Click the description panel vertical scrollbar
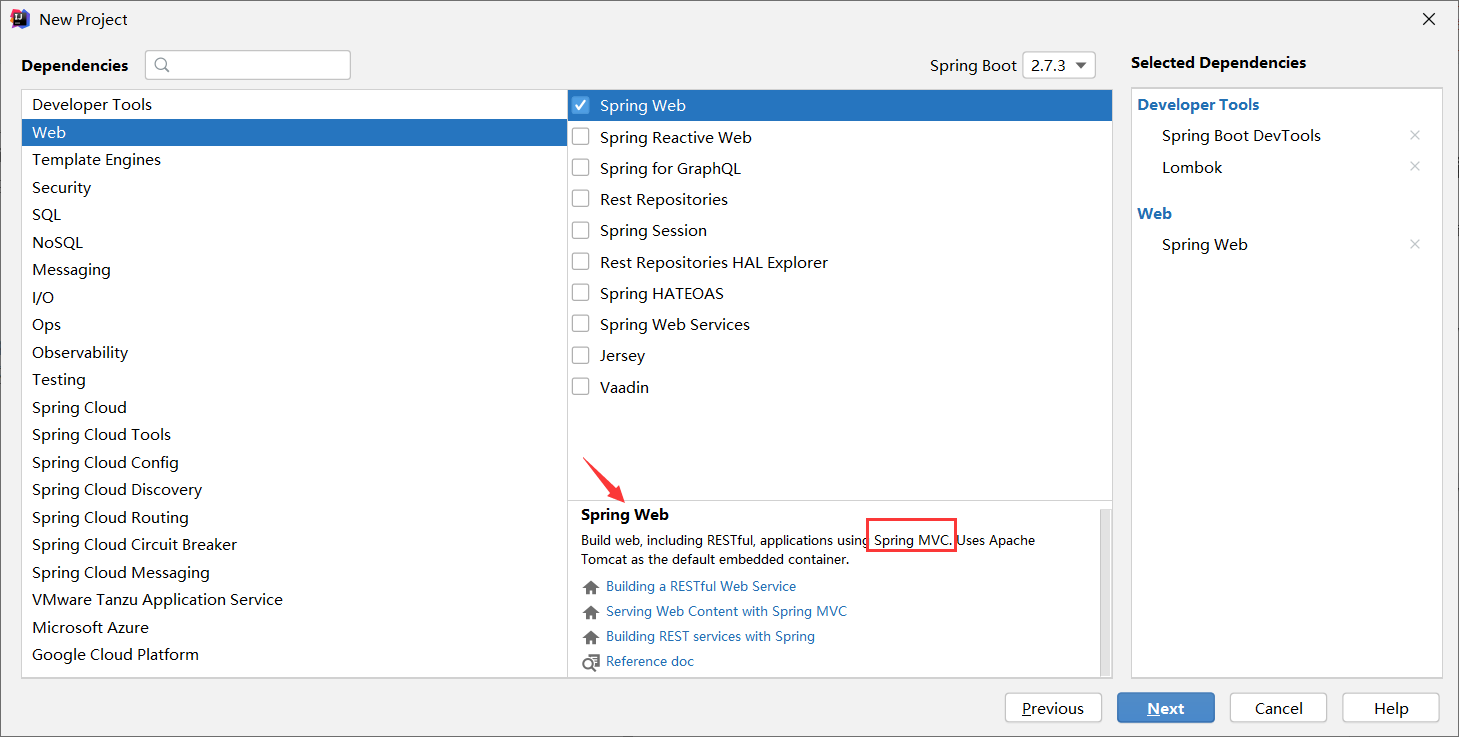Image resolution: width=1459 pixels, height=737 pixels. click(1105, 592)
